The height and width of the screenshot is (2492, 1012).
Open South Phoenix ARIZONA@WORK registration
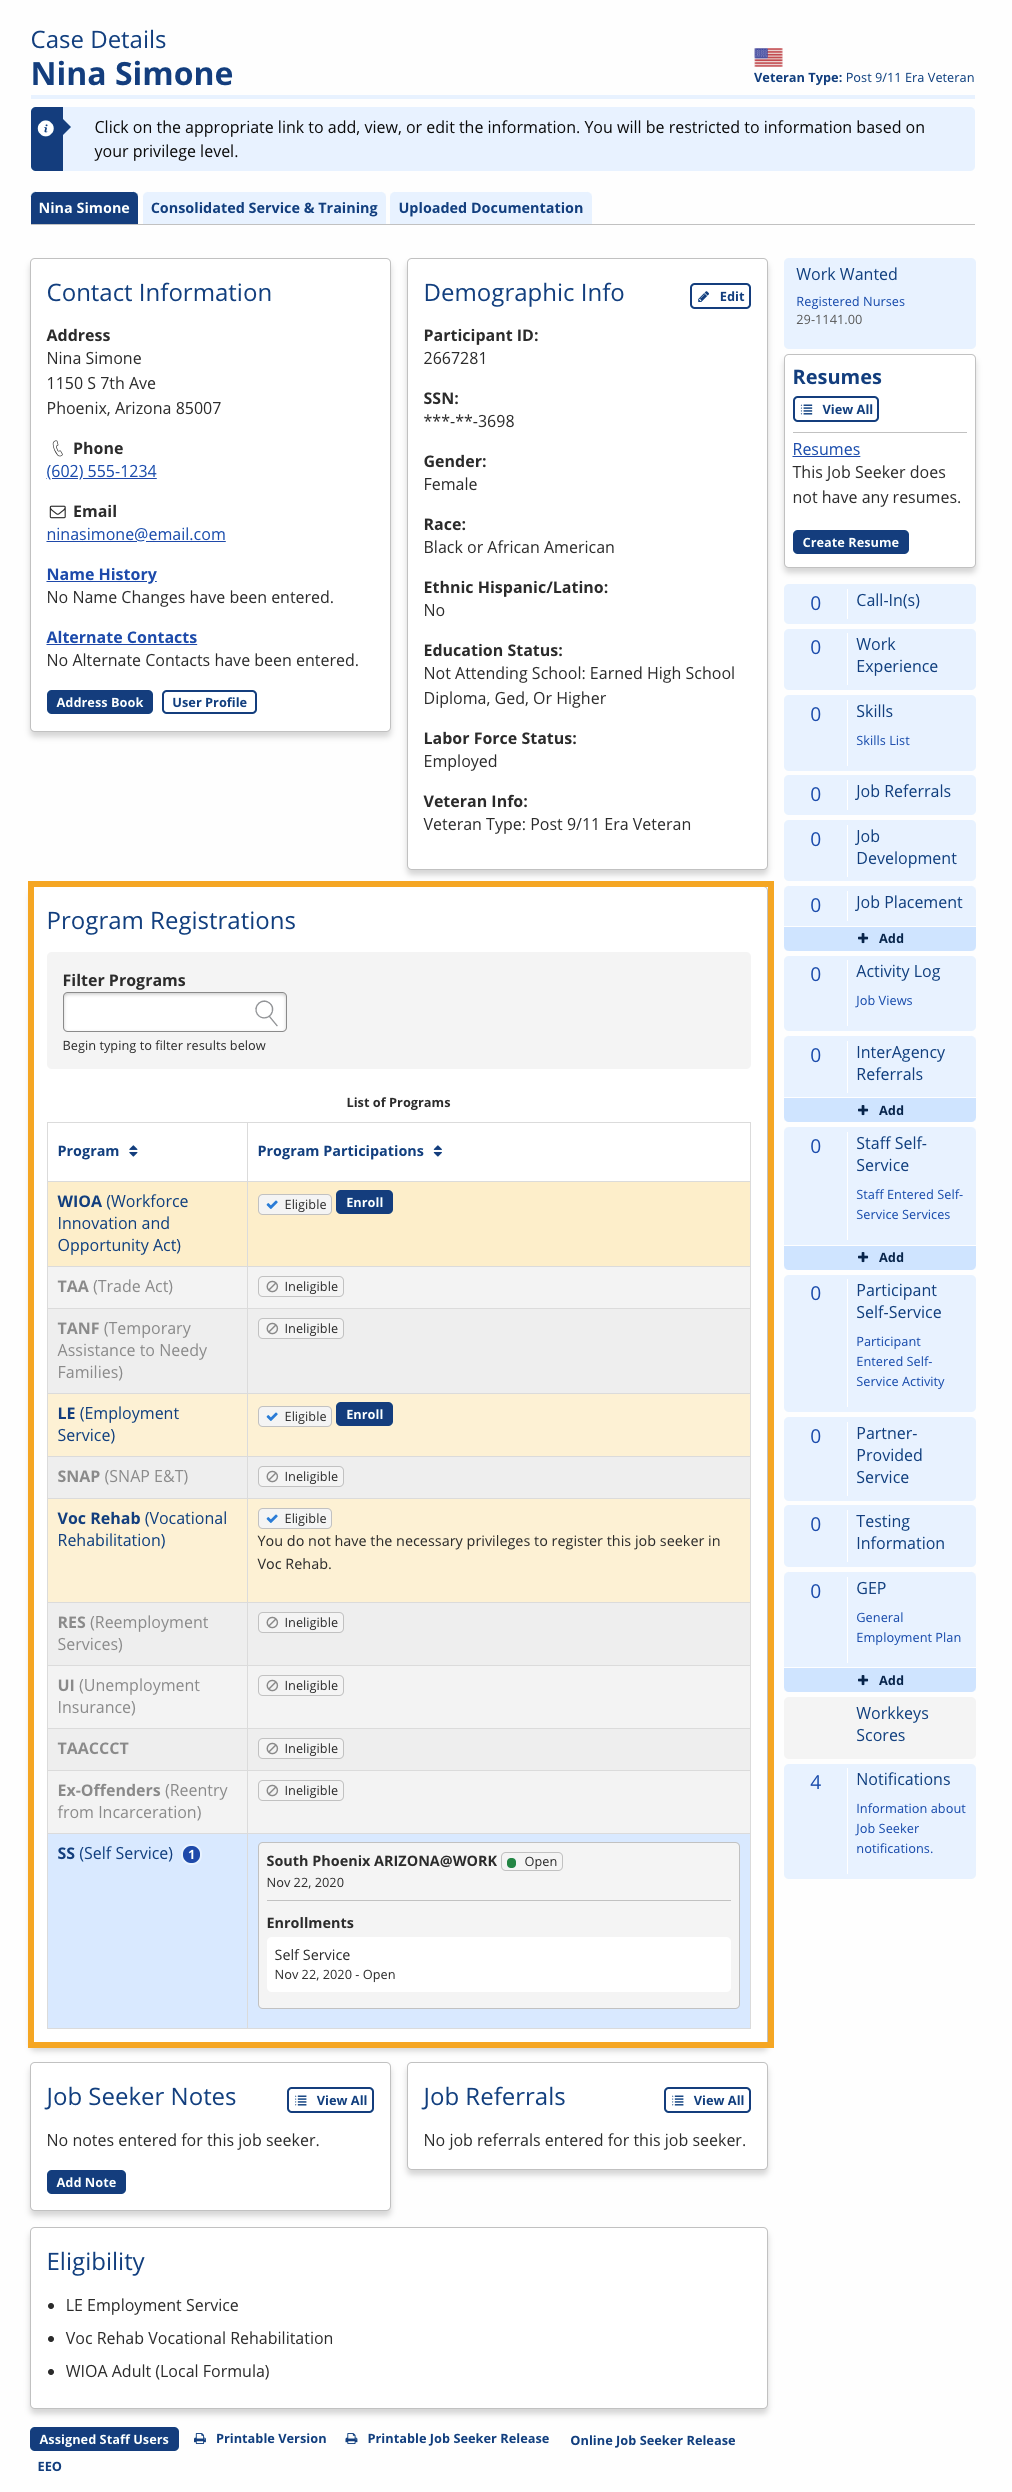381,1861
